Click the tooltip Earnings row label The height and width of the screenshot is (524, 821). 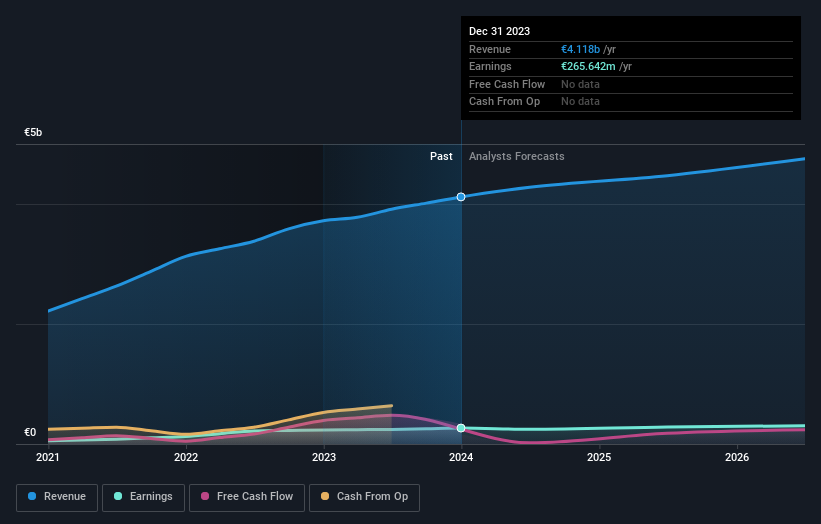click(x=491, y=66)
